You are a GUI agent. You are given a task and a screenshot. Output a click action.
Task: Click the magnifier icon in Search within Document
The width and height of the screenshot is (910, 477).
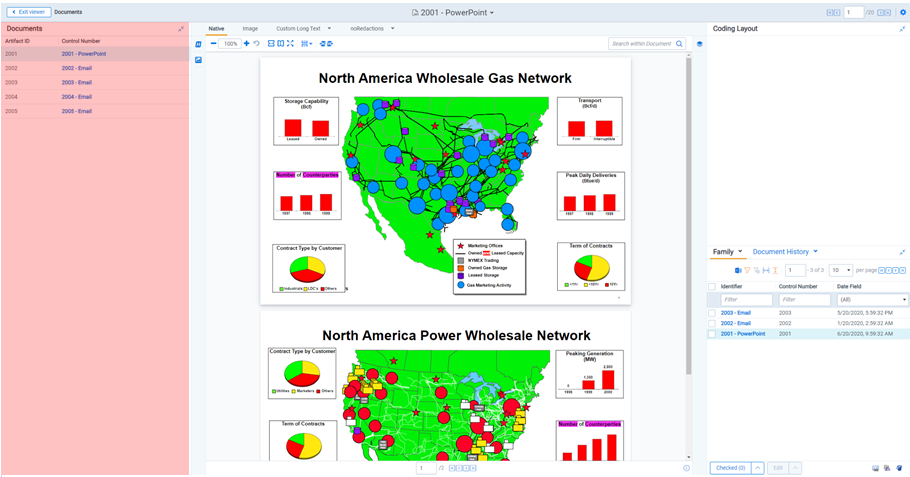(679, 44)
